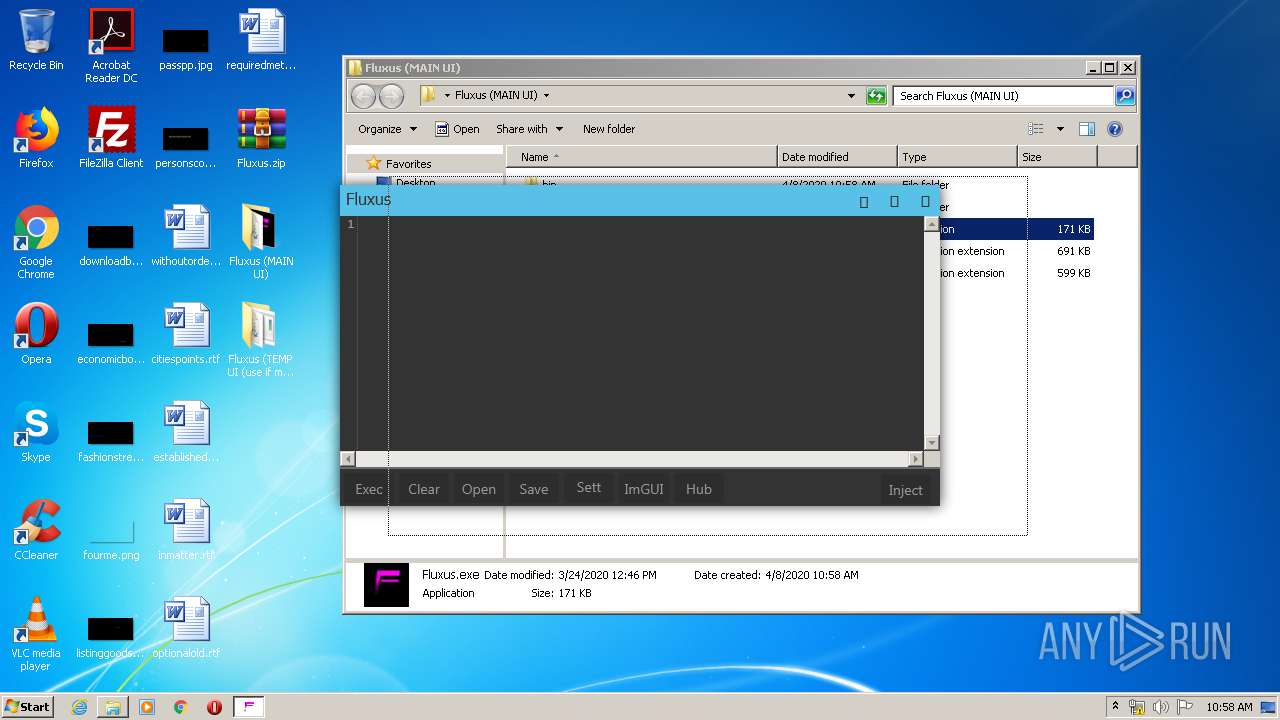Select the passpp.jpg desktop file
The height and width of the screenshot is (720, 1280).
185,48
